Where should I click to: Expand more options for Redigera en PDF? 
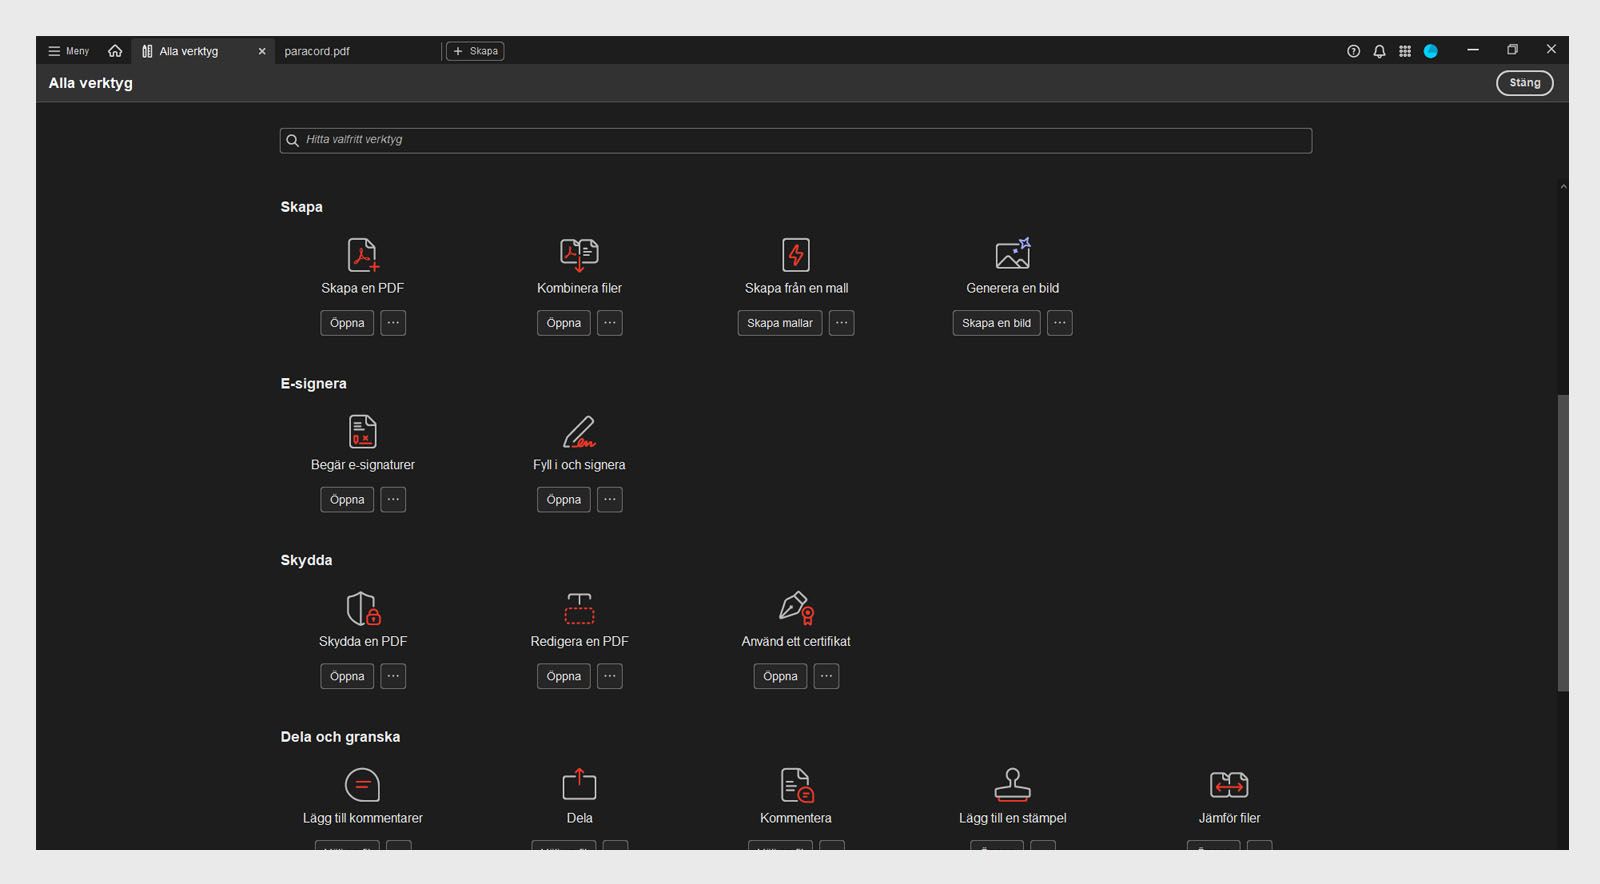point(610,677)
